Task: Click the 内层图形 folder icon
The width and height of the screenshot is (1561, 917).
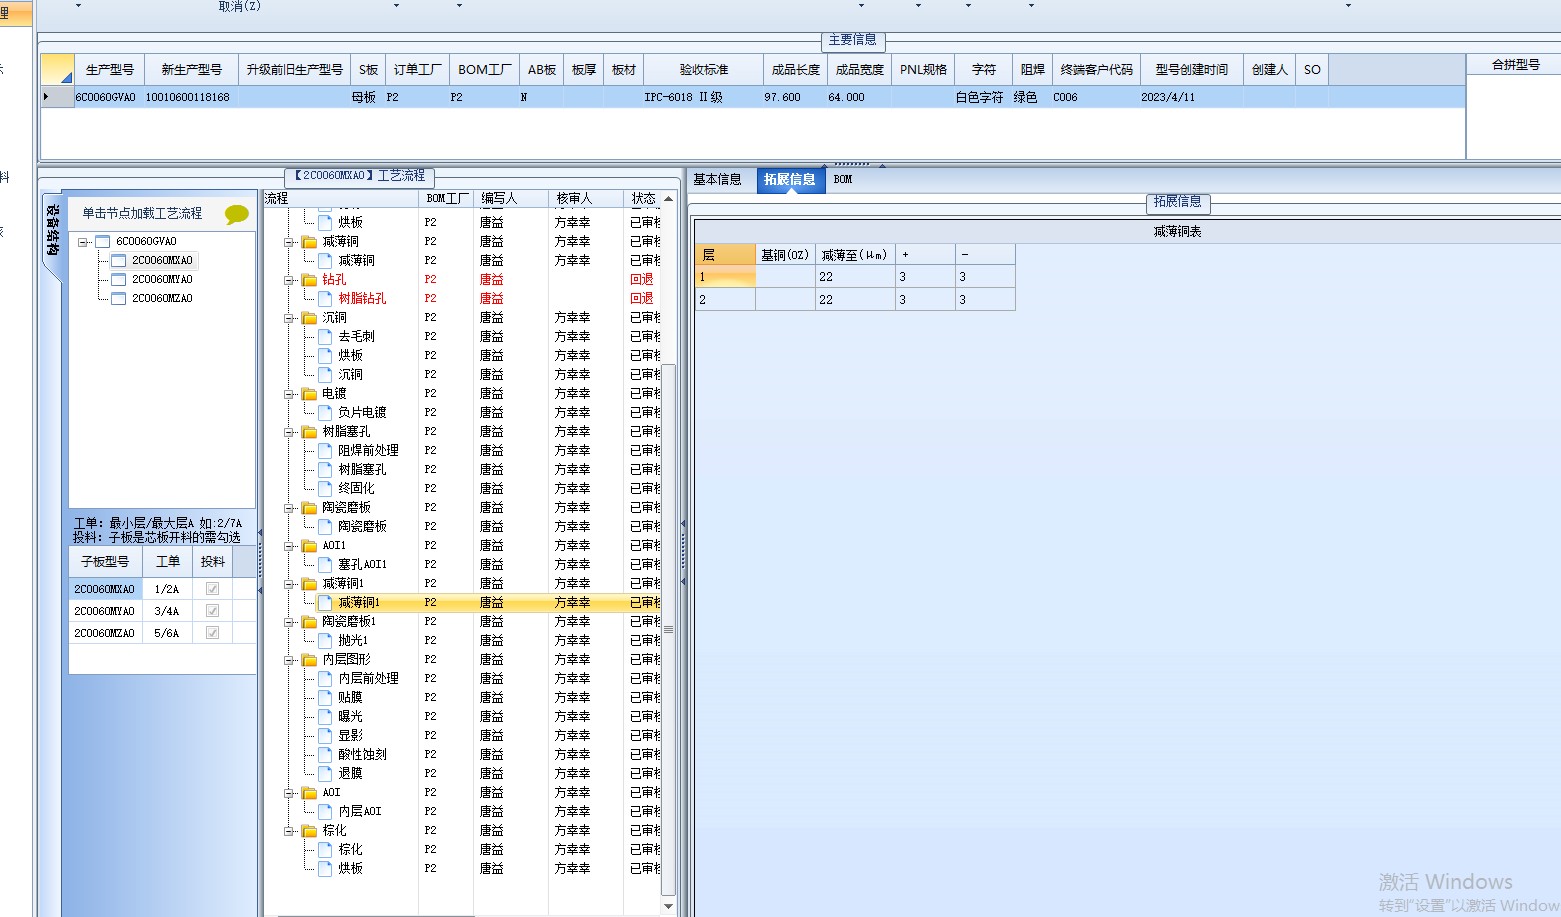Action: click(309, 660)
